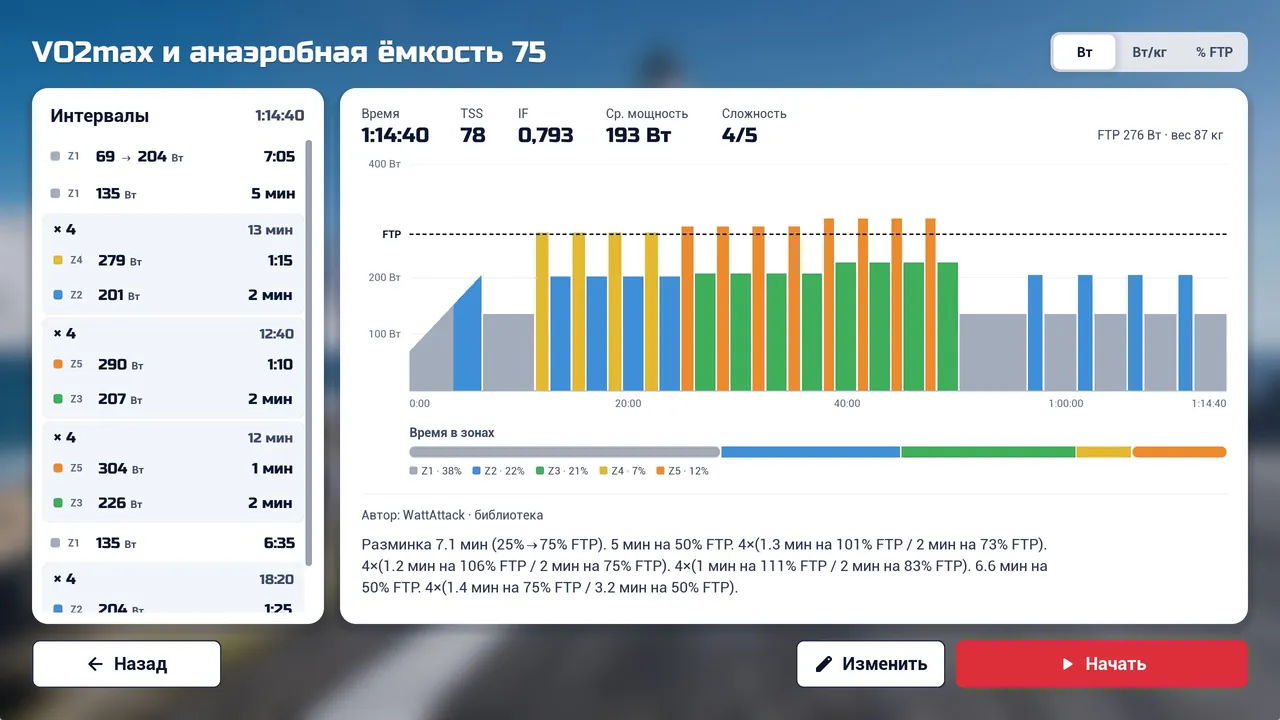Select the × 4 group header lasting 12 мин
The width and height of the screenshot is (1280, 720).
click(173, 438)
